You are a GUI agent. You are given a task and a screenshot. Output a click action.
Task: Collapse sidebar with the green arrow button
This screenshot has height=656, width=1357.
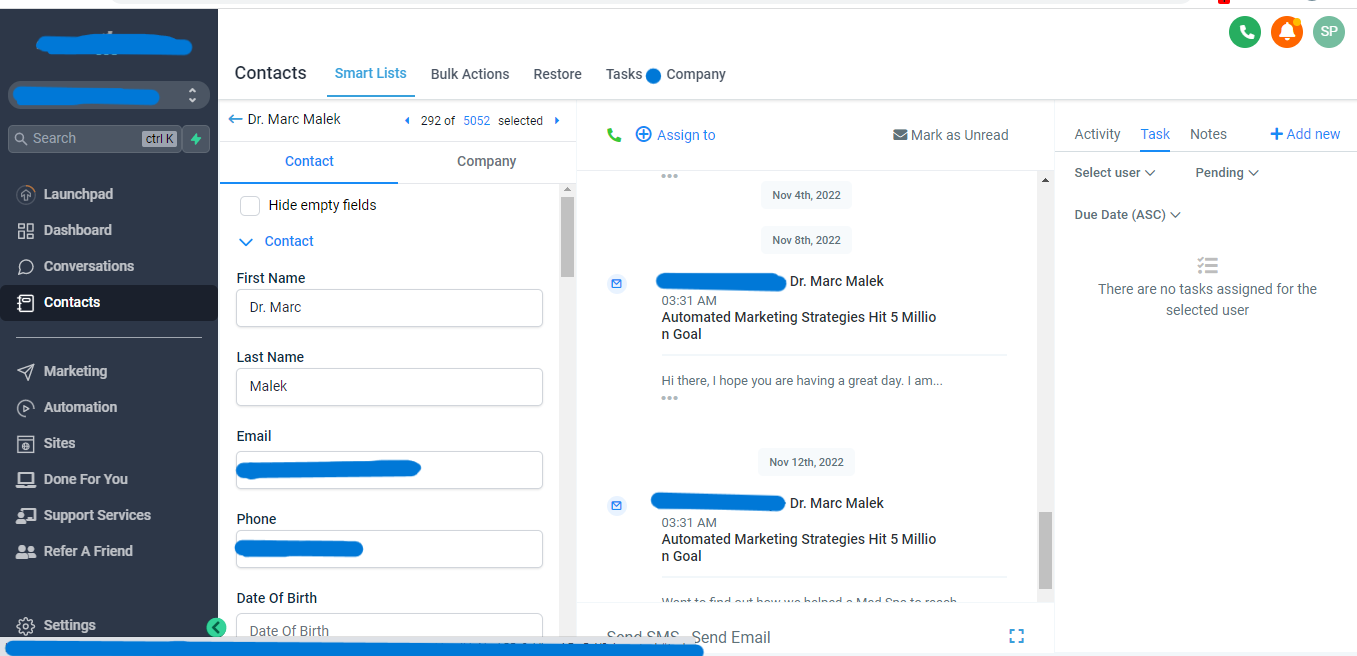pyautogui.click(x=216, y=627)
